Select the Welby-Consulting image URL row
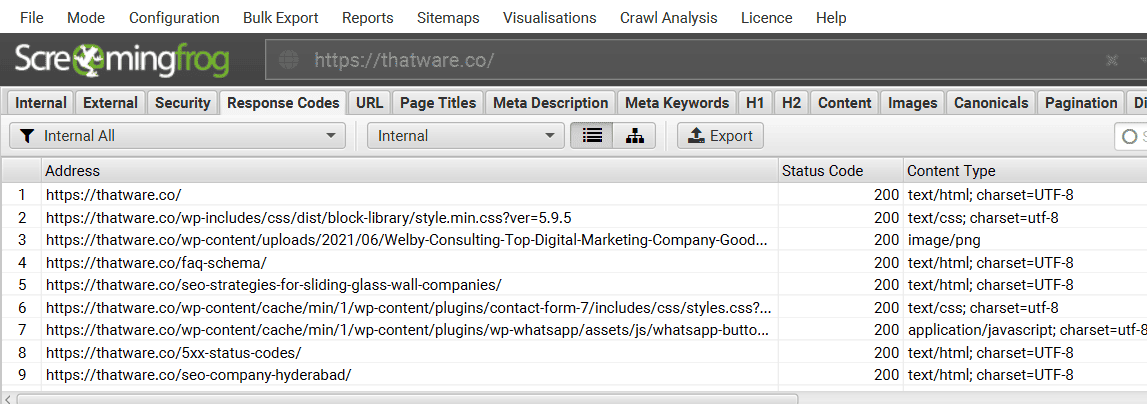This screenshot has width=1147, height=404. [x=410, y=240]
